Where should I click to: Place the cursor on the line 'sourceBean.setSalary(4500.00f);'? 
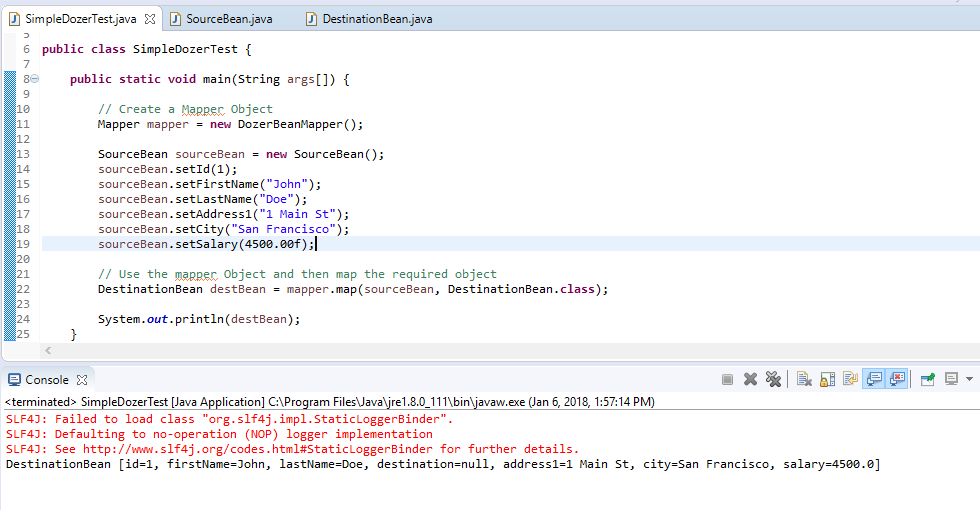pyautogui.click(x=206, y=244)
